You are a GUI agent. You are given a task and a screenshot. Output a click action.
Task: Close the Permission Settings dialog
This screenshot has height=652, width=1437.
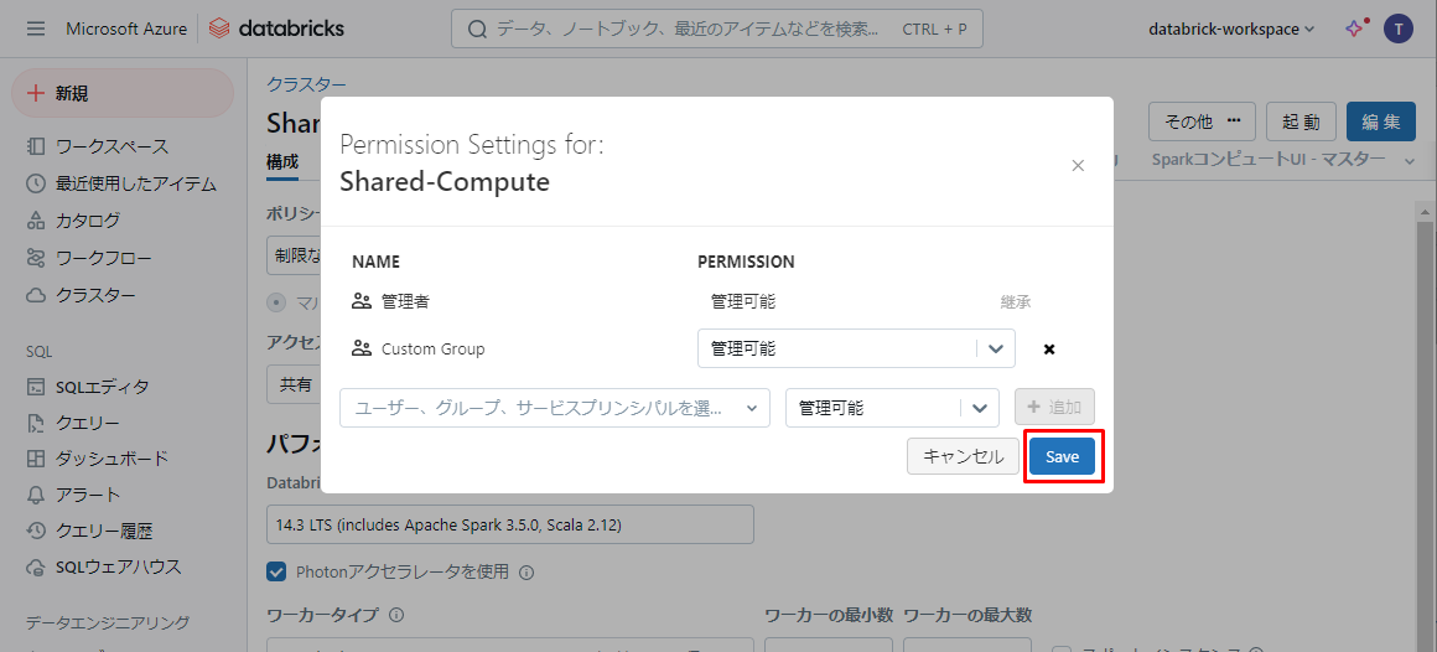point(1077,166)
